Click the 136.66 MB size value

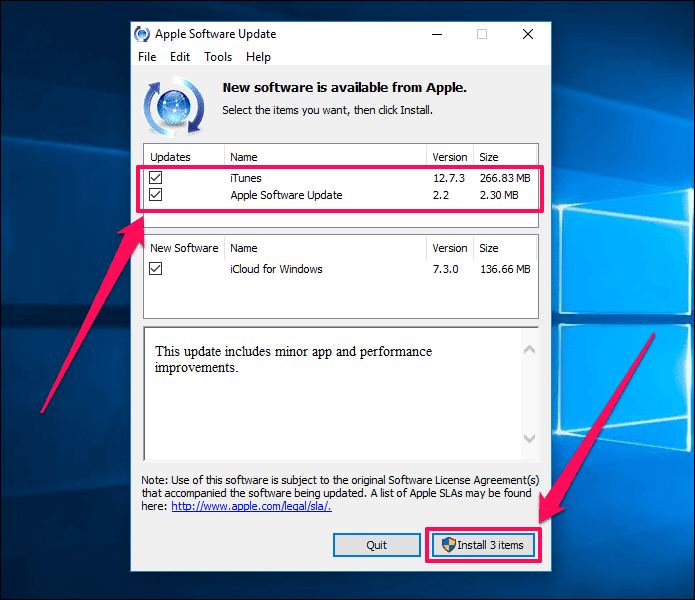(x=505, y=269)
